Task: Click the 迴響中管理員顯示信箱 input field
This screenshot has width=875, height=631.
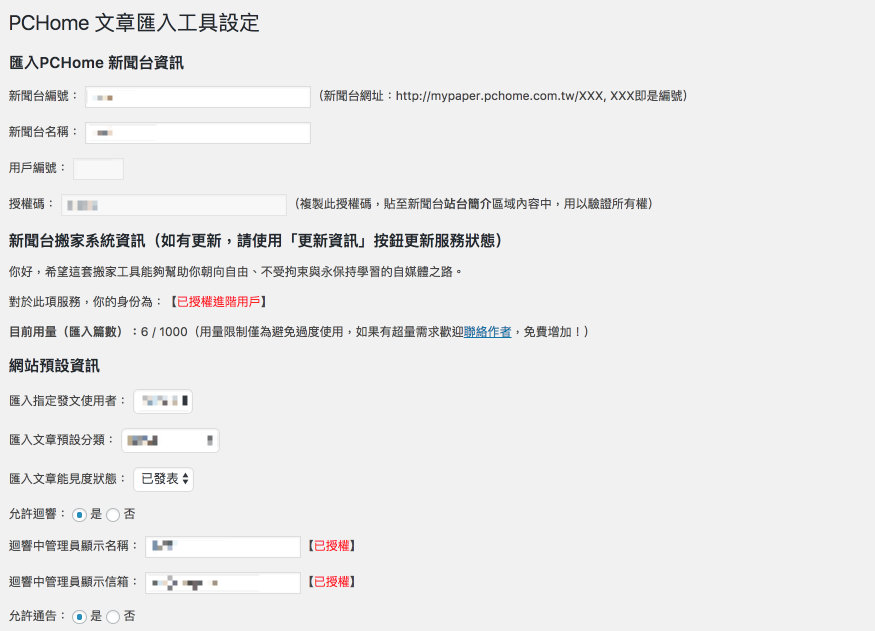Action: pos(223,582)
